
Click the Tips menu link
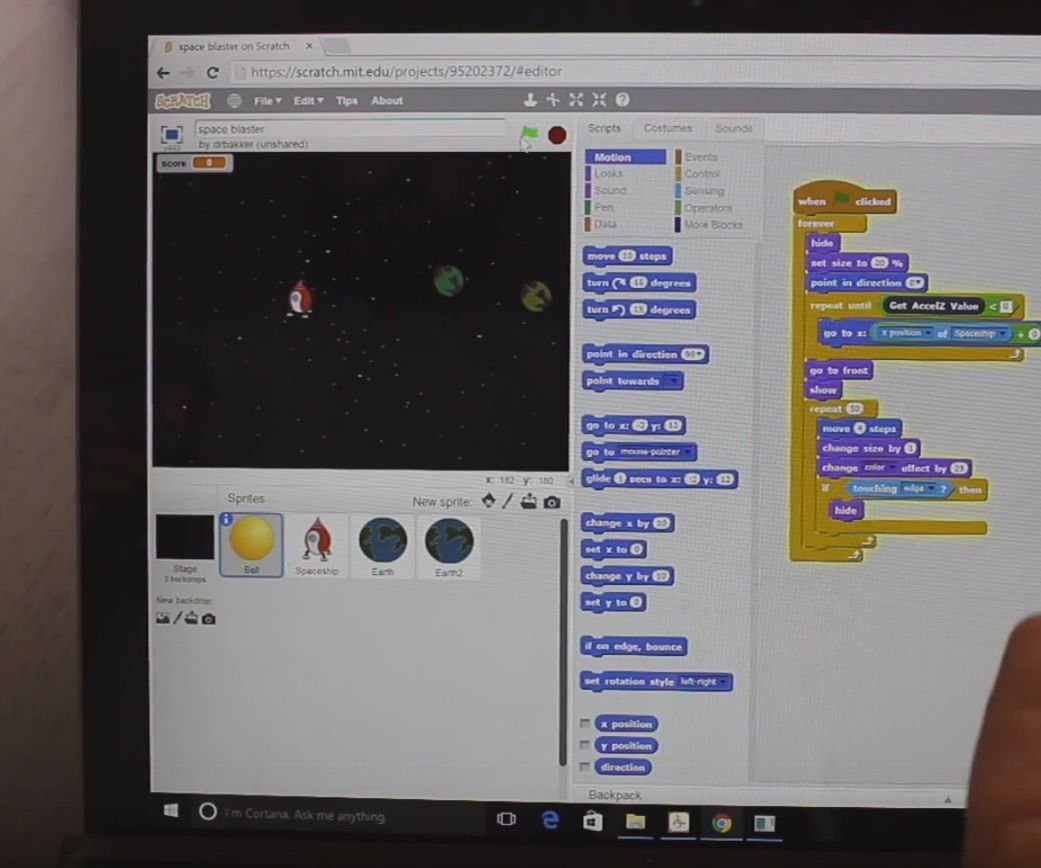click(348, 100)
